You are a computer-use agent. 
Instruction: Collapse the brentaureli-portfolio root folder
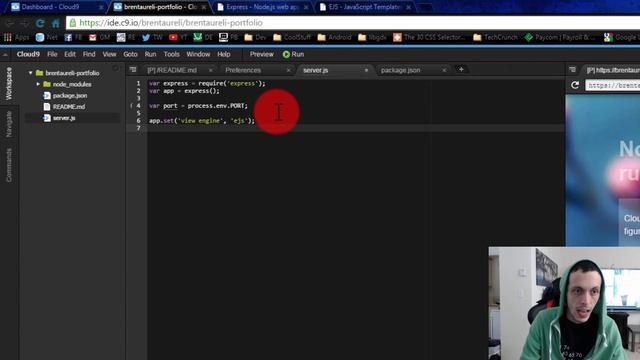pyautogui.click(x=31, y=73)
